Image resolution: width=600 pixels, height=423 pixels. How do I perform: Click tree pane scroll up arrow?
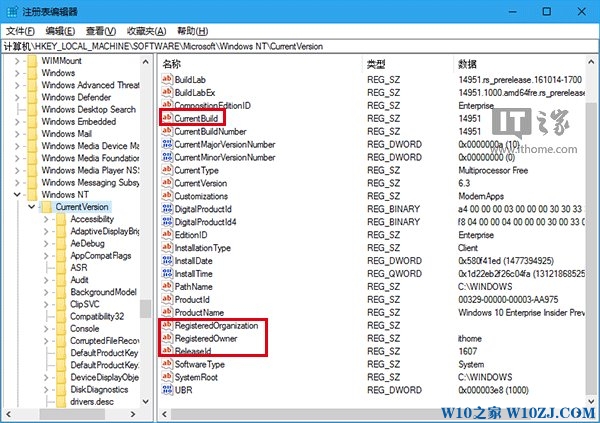point(146,61)
